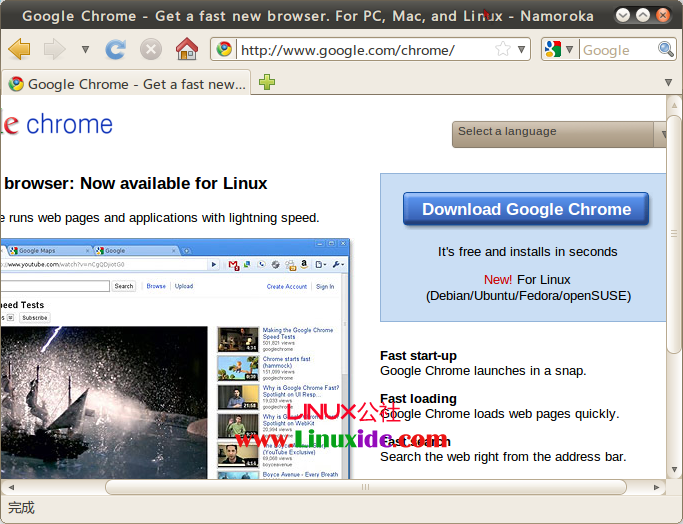Click the Subscribe button in embedded page

point(35,318)
